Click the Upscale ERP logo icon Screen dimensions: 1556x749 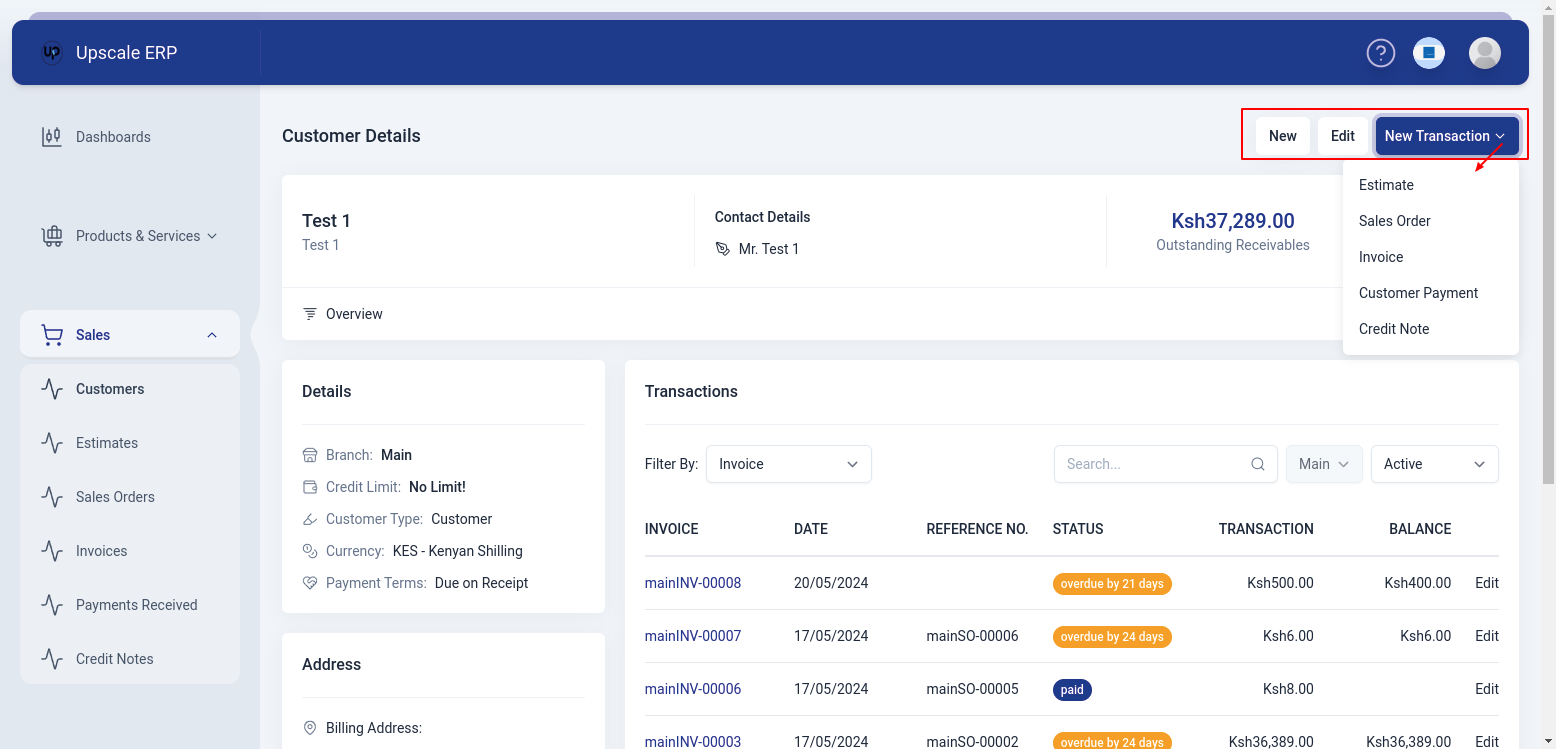click(x=51, y=53)
